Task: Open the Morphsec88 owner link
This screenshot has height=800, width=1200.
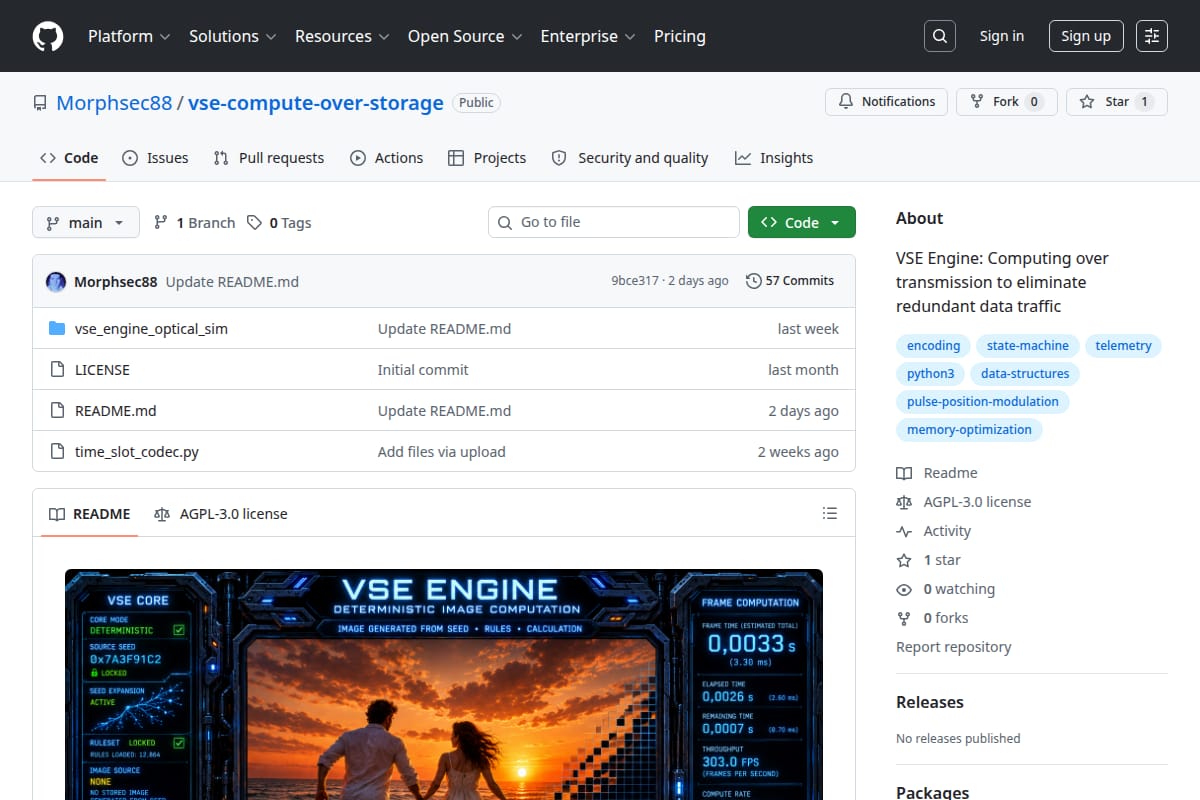Action: [114, 102]
